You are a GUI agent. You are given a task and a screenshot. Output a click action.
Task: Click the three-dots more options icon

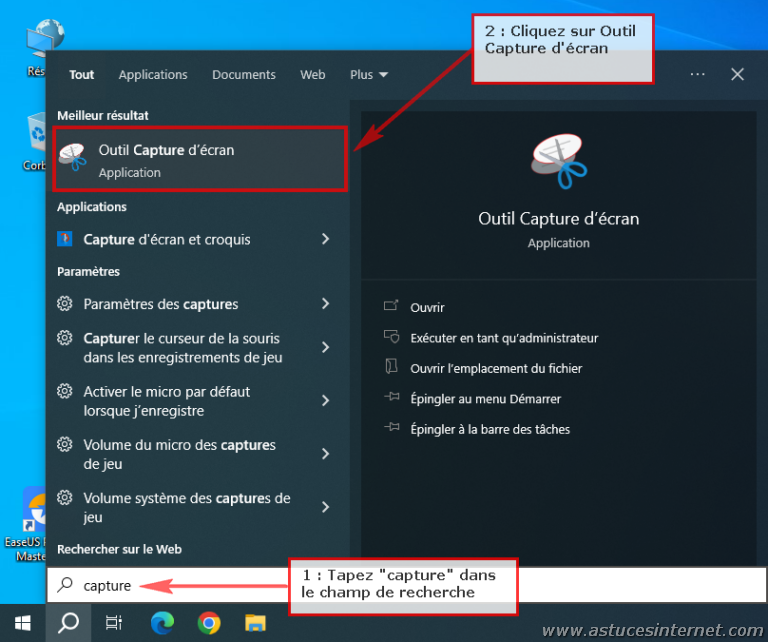click(697, 74)
